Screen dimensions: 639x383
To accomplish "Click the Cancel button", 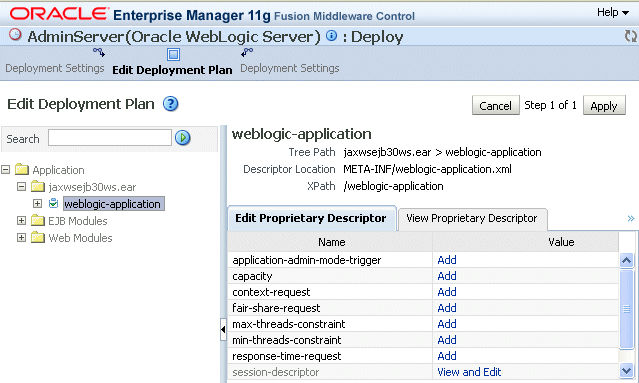I will [x=495, y=106].
